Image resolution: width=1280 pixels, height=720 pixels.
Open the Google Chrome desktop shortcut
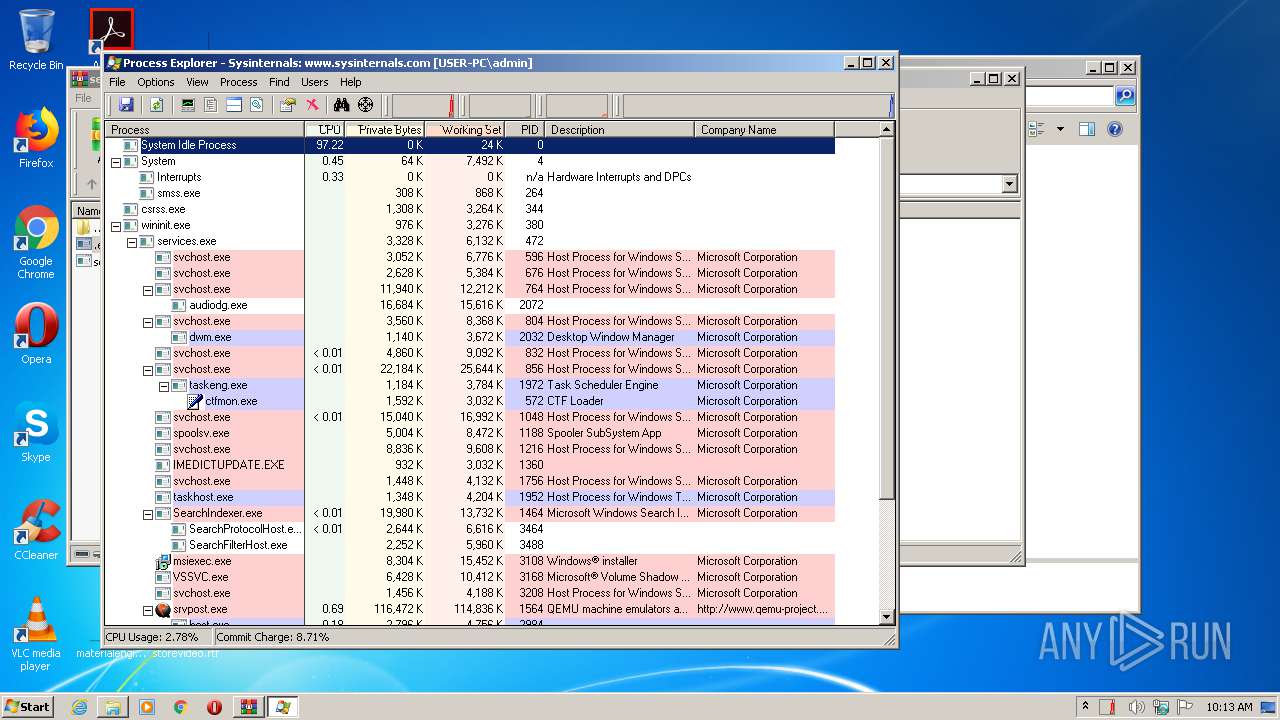click(x=36, y=243)
